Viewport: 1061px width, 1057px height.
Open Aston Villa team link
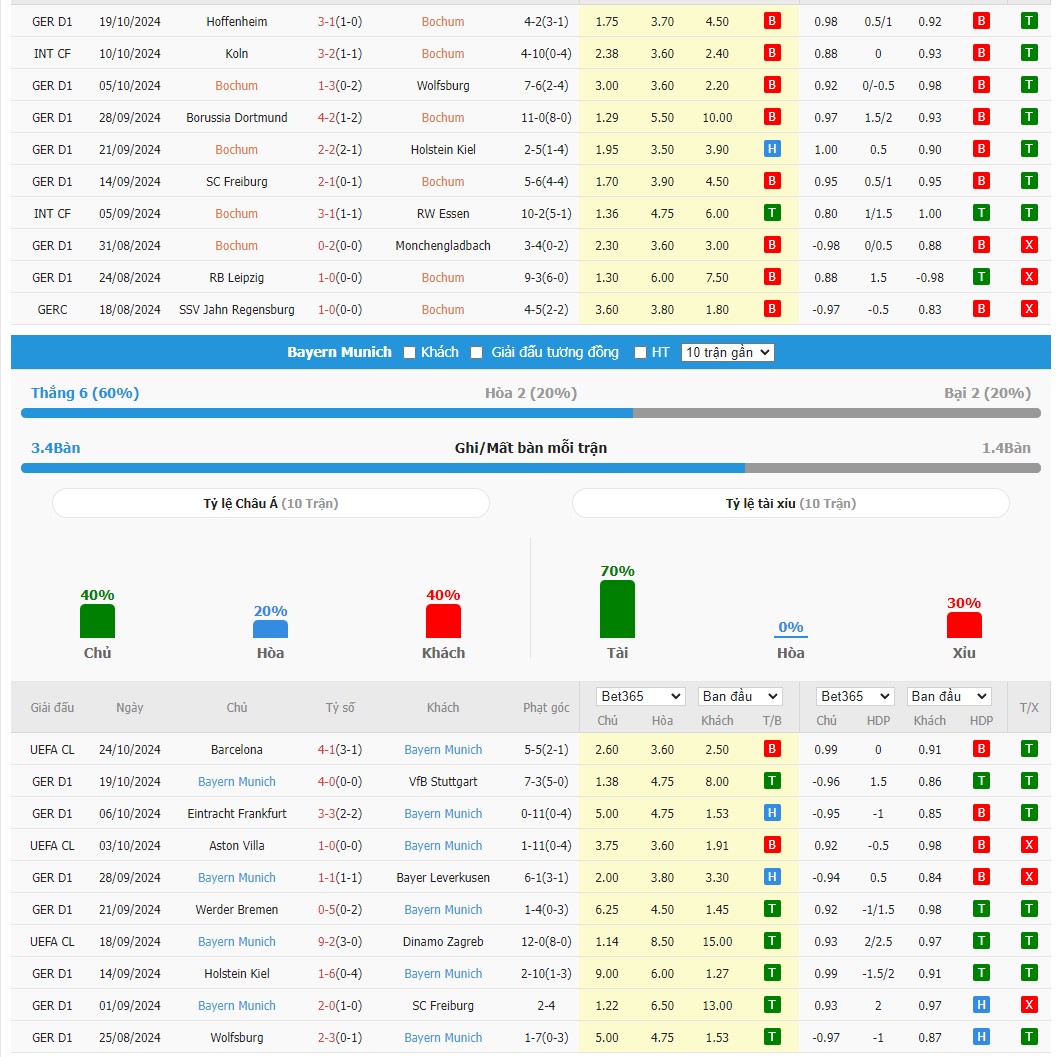point(237,845)
